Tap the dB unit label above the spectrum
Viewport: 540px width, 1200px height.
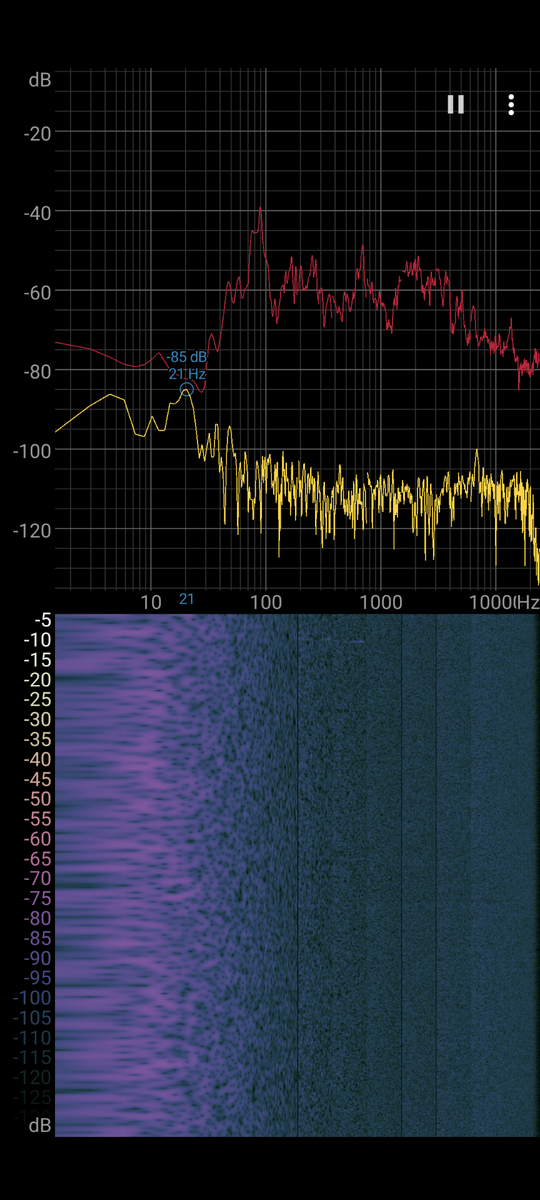41,80
